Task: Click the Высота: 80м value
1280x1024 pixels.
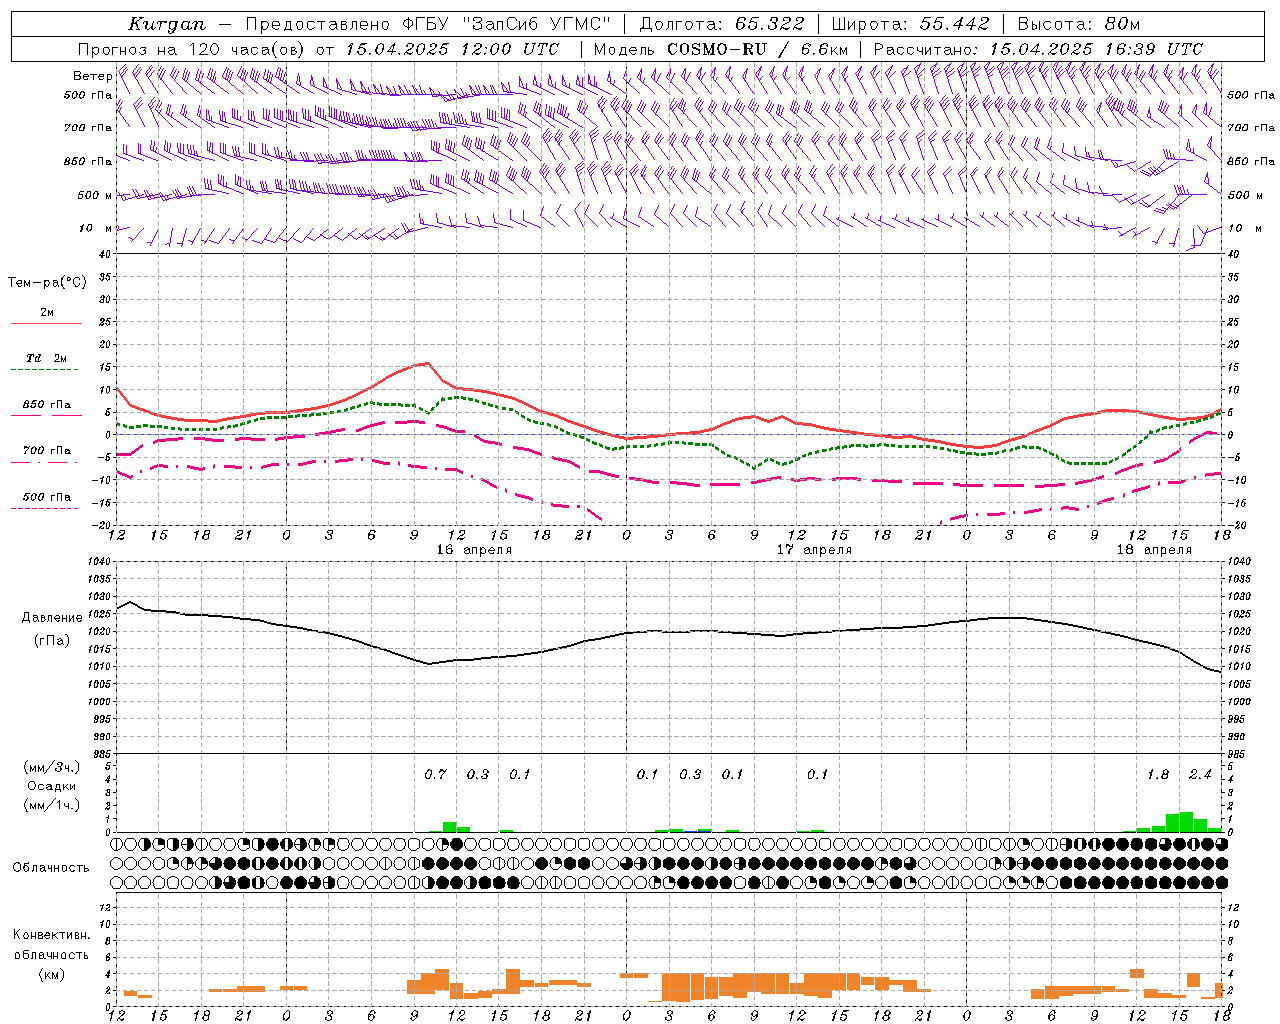Action: click(x=1078, y=24)
